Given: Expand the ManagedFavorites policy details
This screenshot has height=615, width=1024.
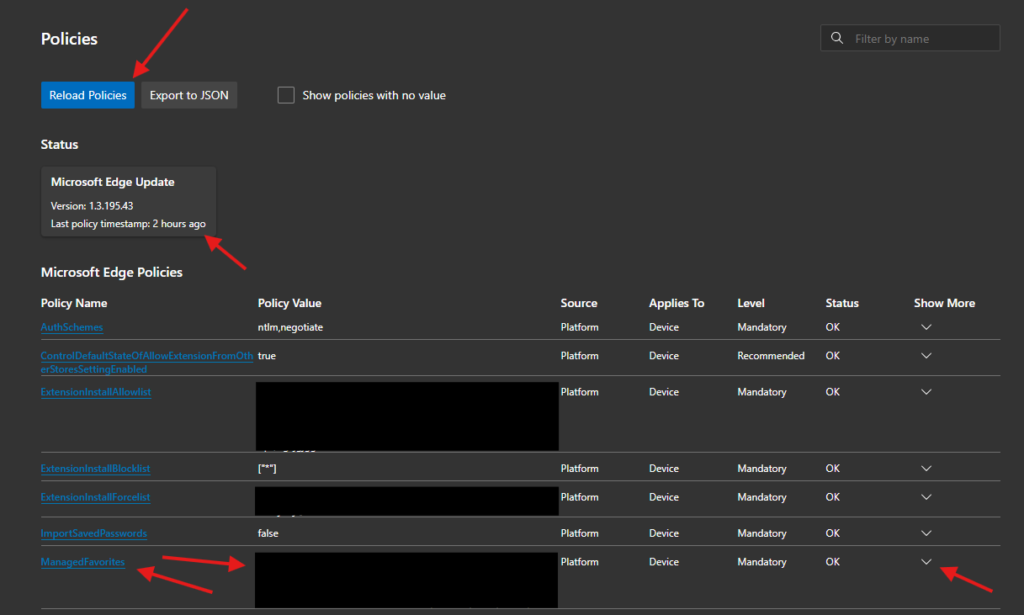Looking at the screenshot, I should pyautogui.click(x=926, y=561).
